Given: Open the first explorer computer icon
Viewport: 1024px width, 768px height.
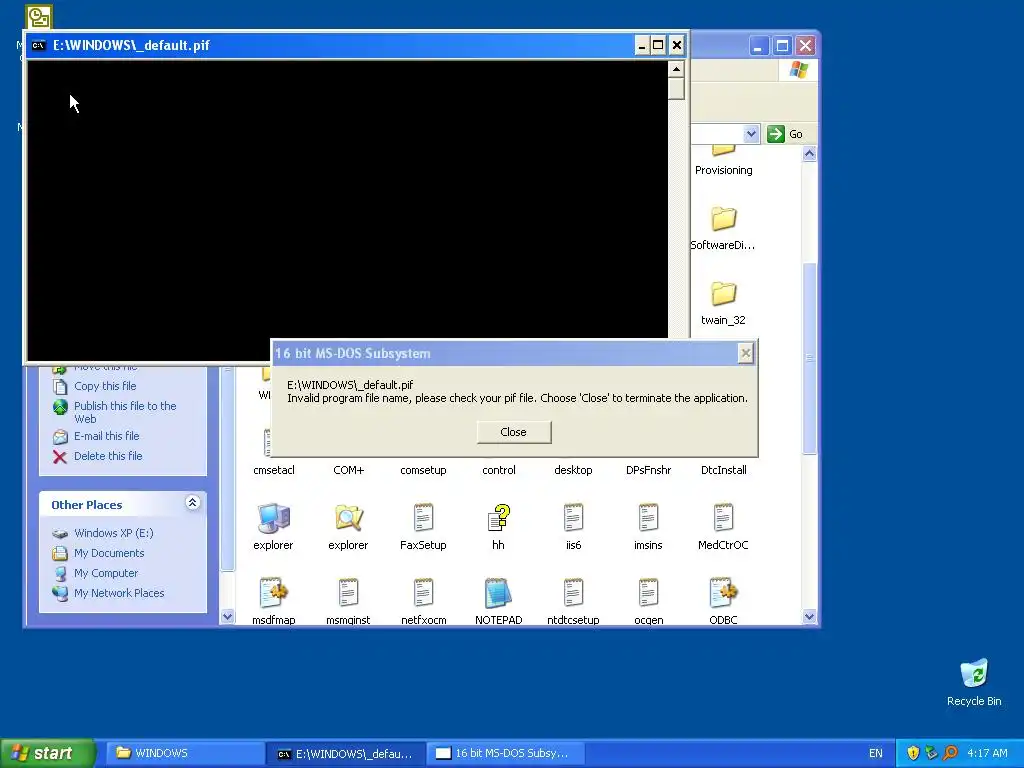Looking at the screenshot, I should point(274,519).
